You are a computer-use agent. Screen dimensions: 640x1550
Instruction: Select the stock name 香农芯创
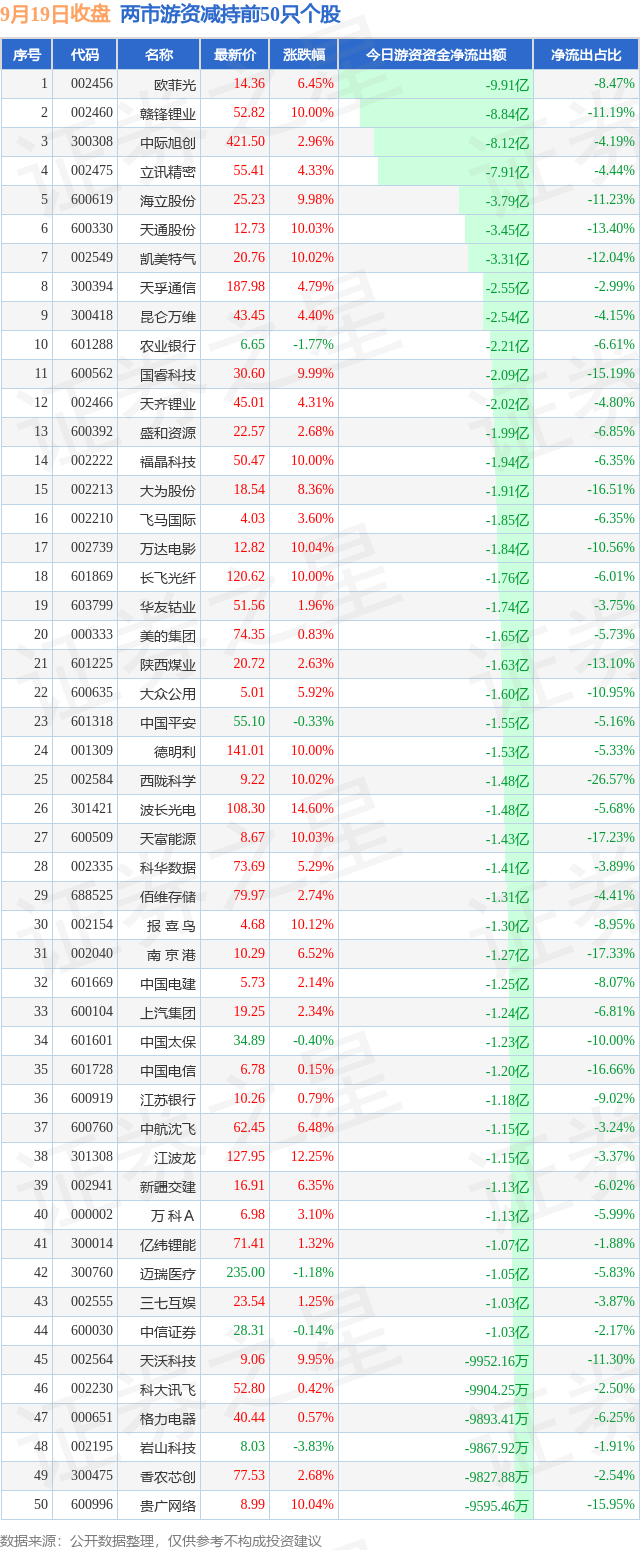(168, 1476)
